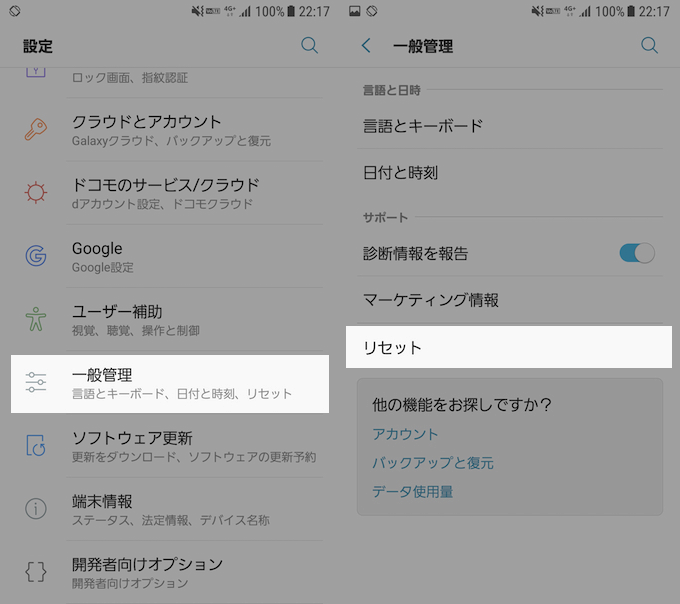Tap the battery indicator in the right status bar
Viewport: 680px width, 604px height.
tap(627, 12)
